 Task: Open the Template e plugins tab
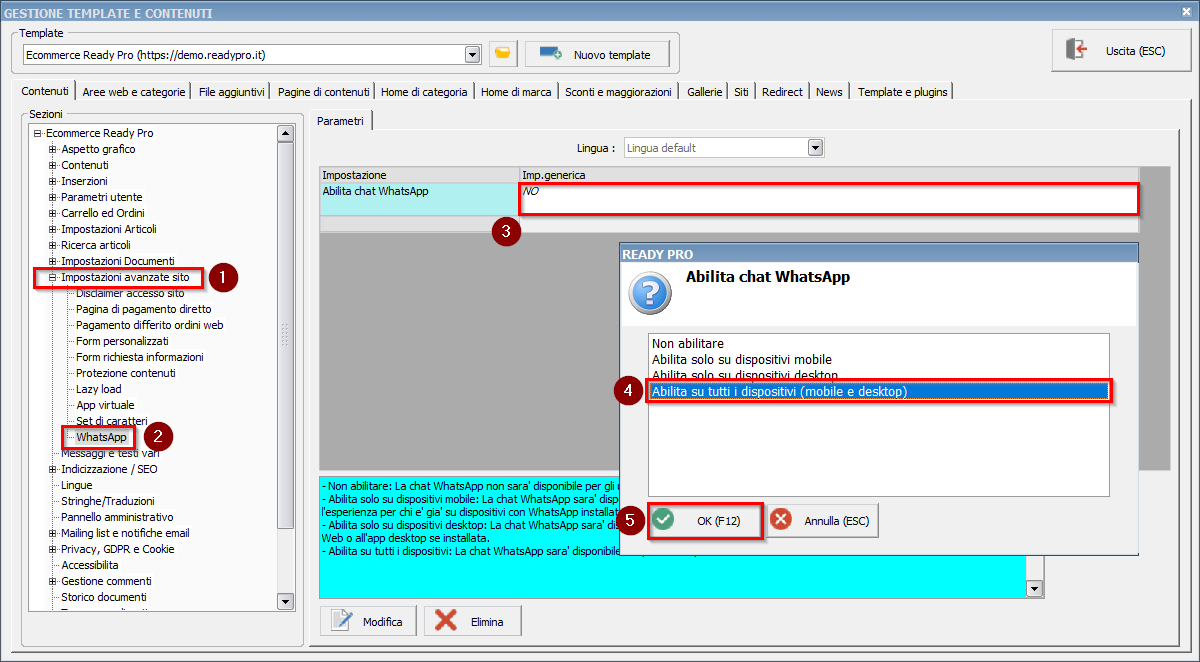coord(901,92)
